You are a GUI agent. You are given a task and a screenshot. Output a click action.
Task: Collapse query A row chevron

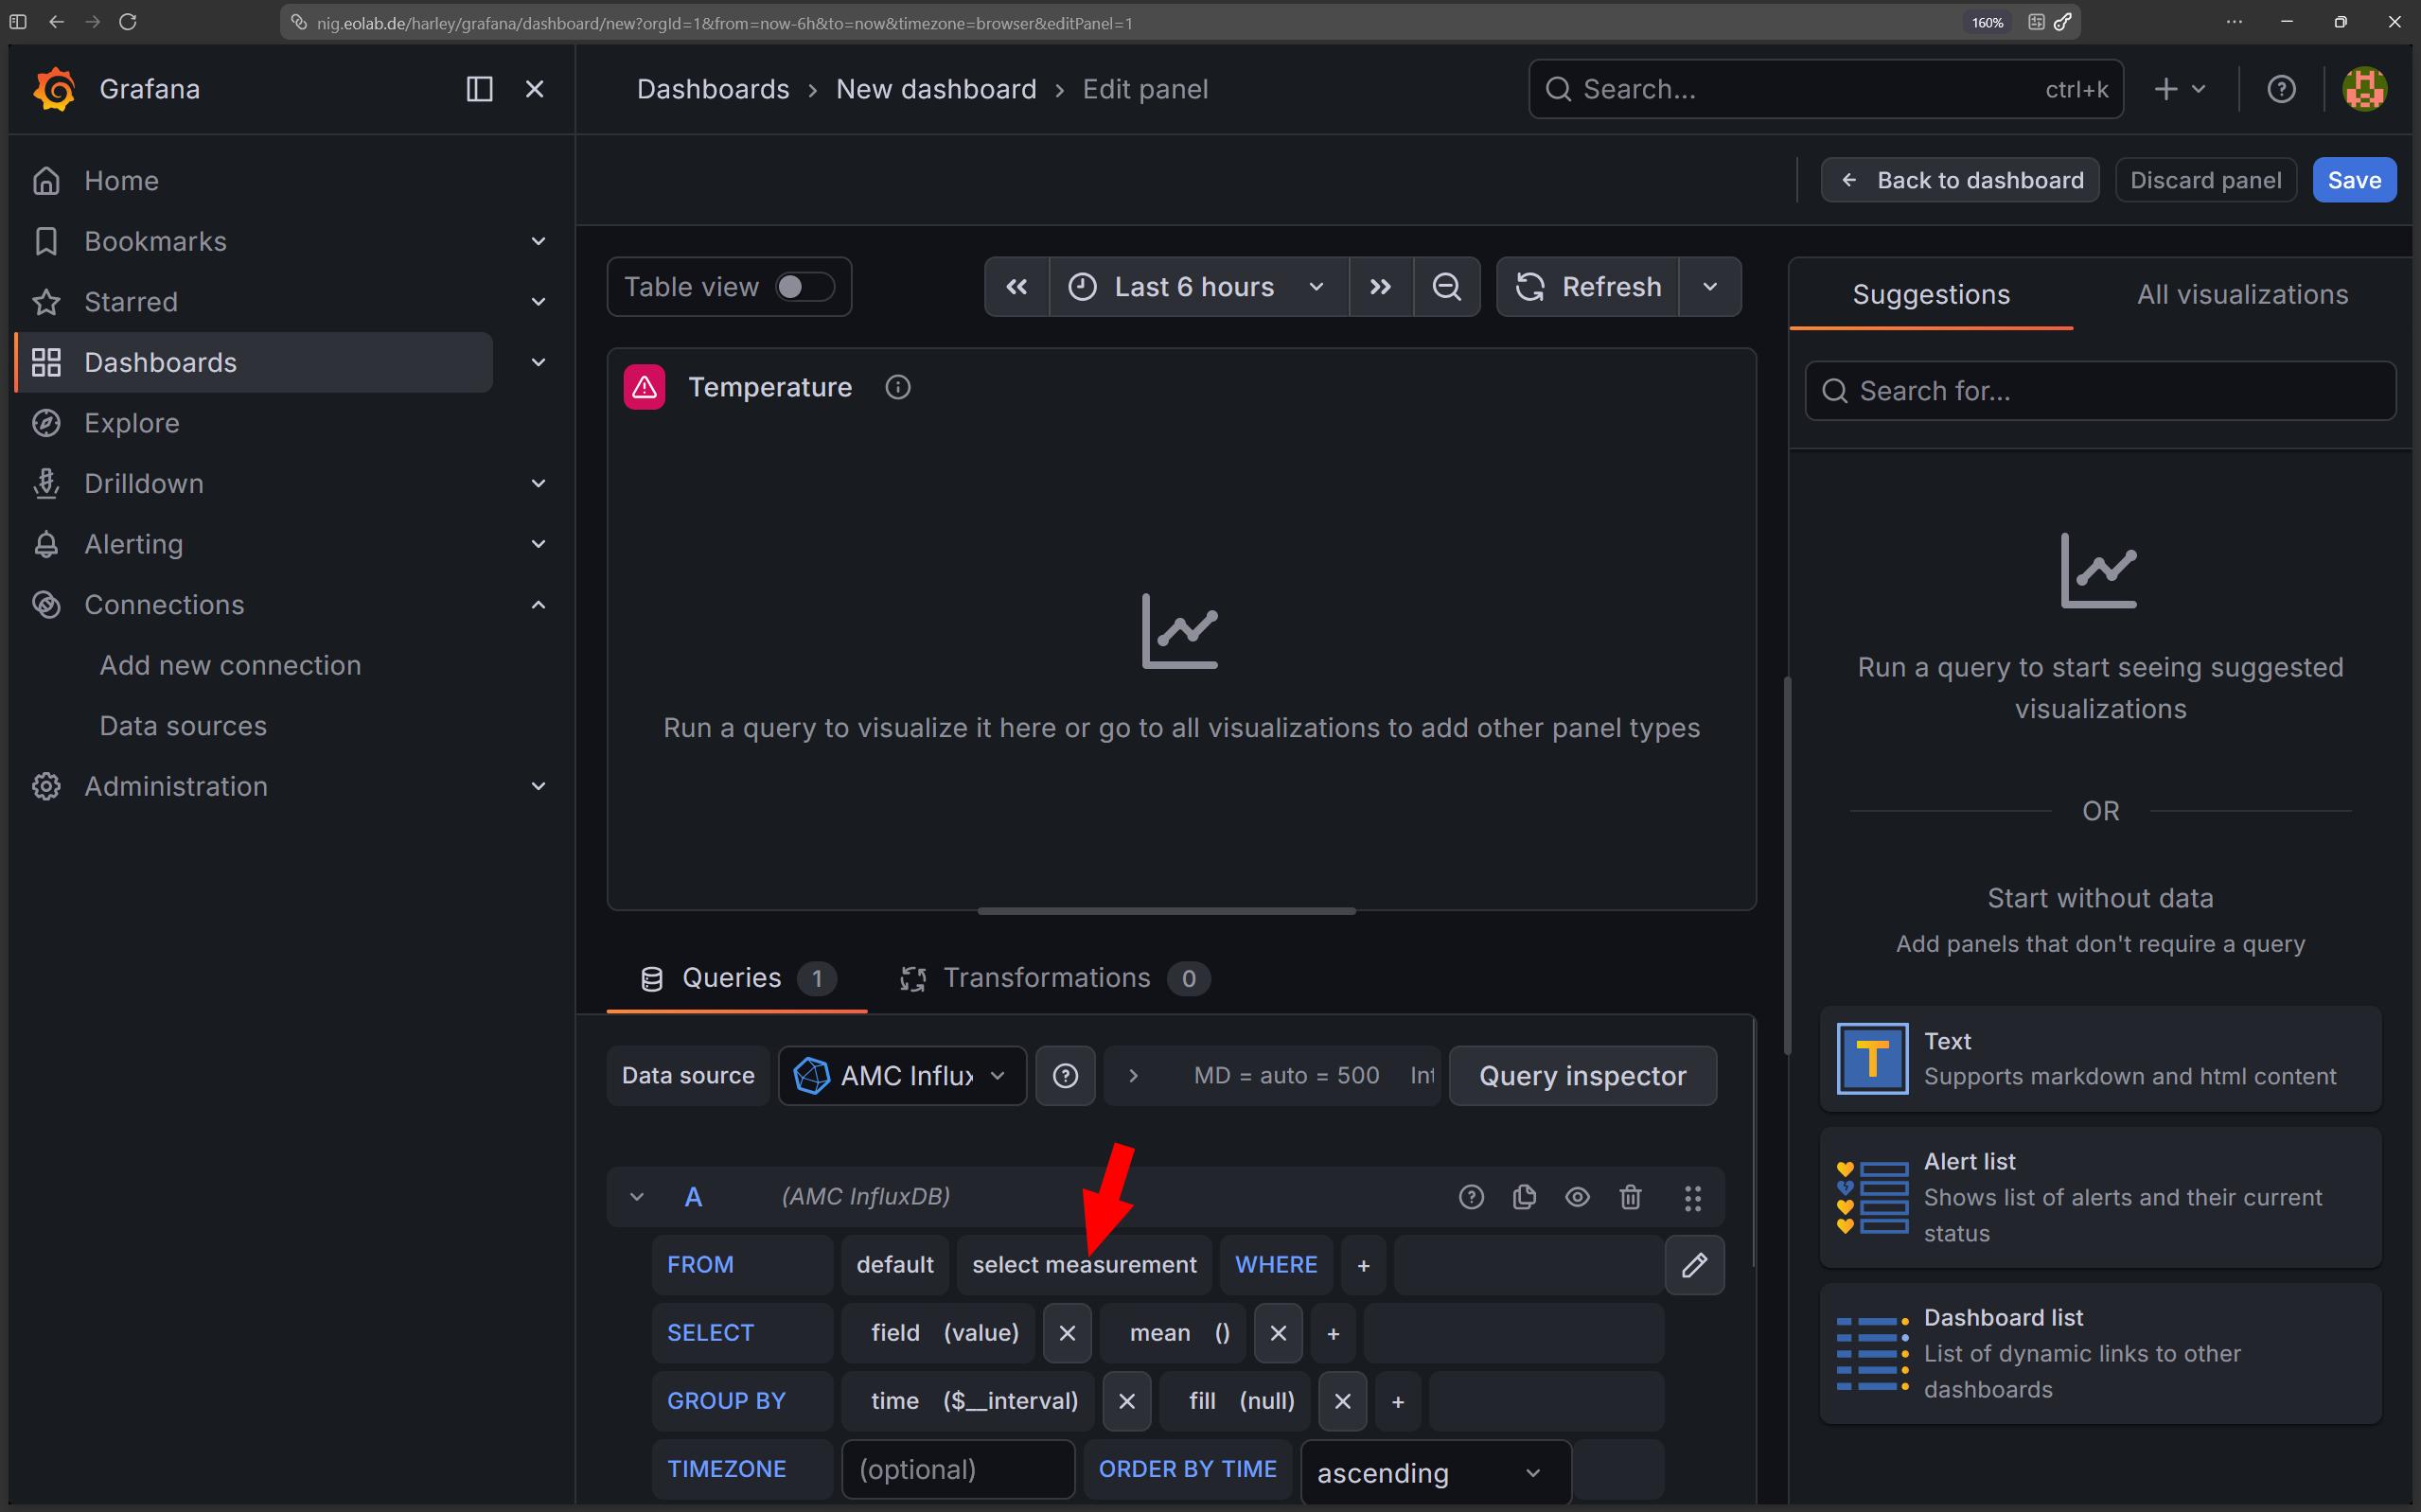tap(636, 1197)
